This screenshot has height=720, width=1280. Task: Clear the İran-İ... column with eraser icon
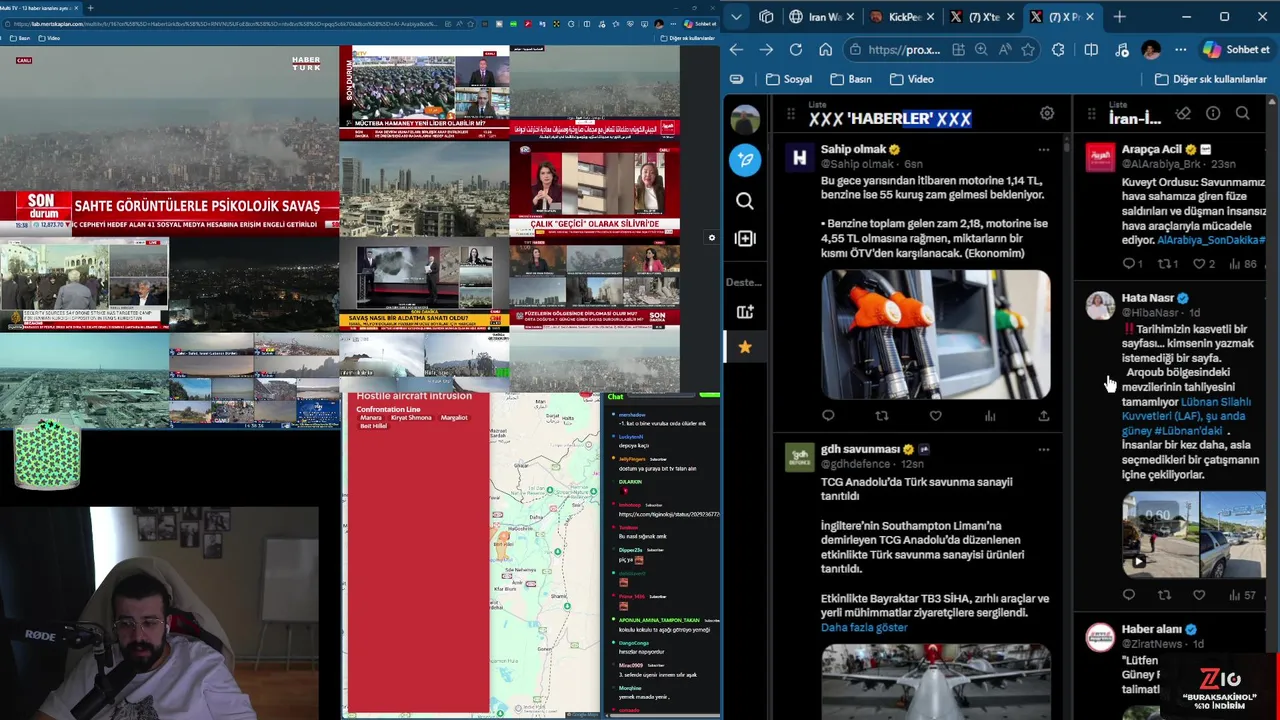point(1183,113)
